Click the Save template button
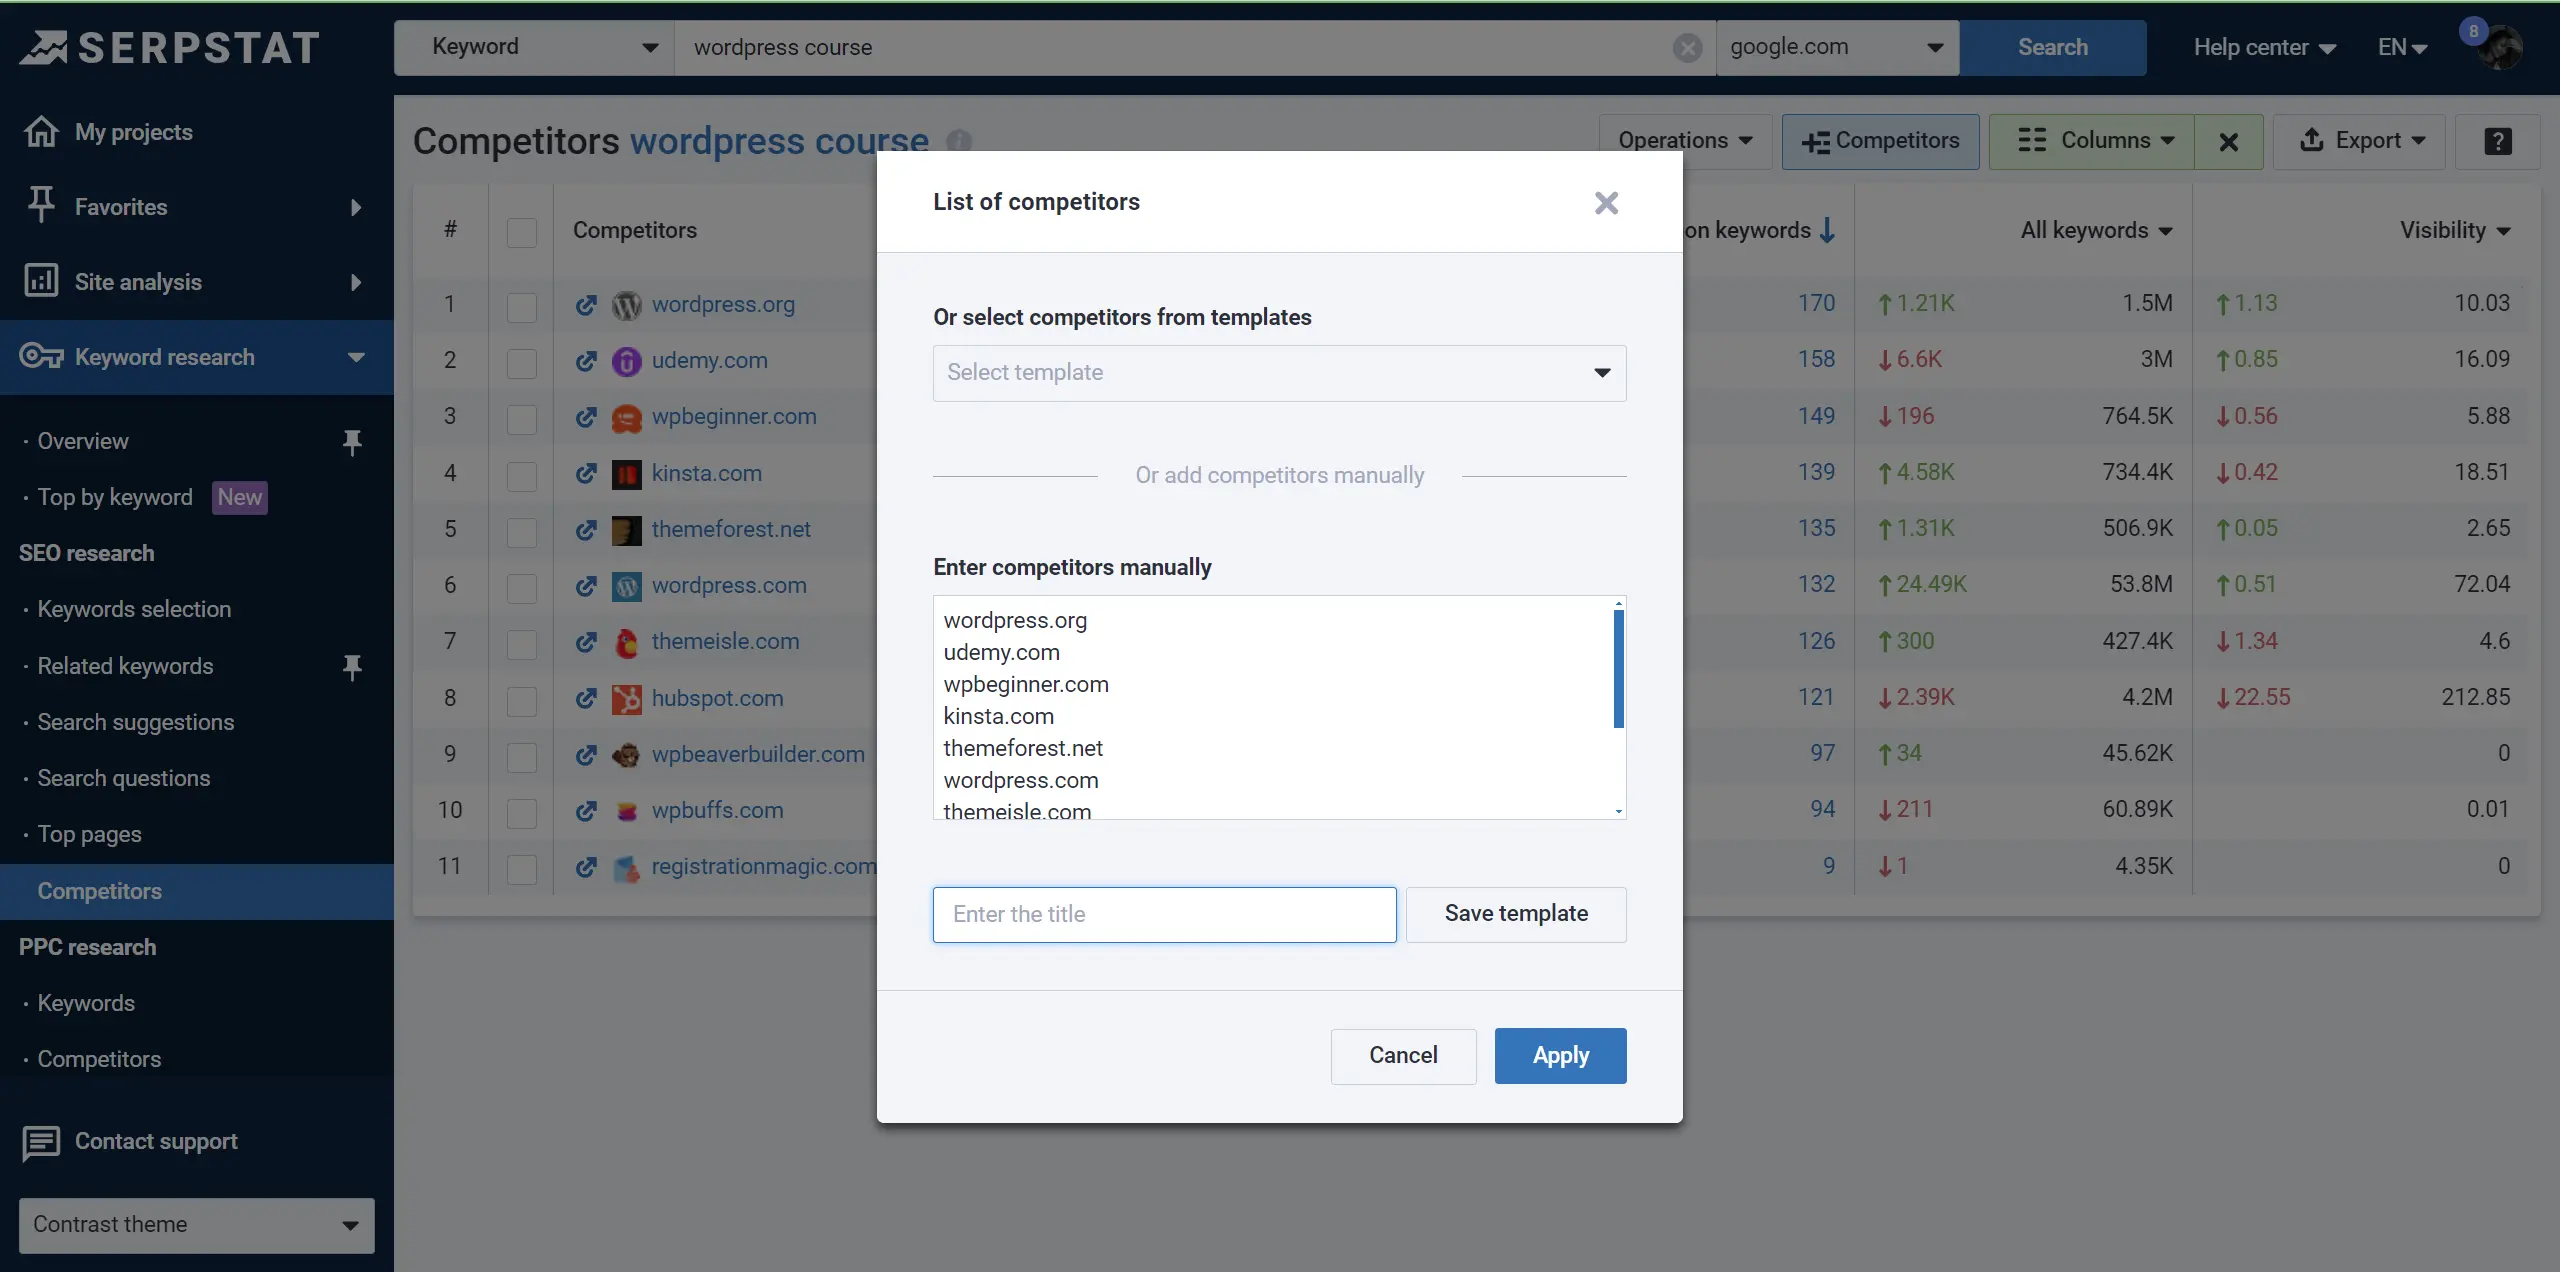 1515,914
